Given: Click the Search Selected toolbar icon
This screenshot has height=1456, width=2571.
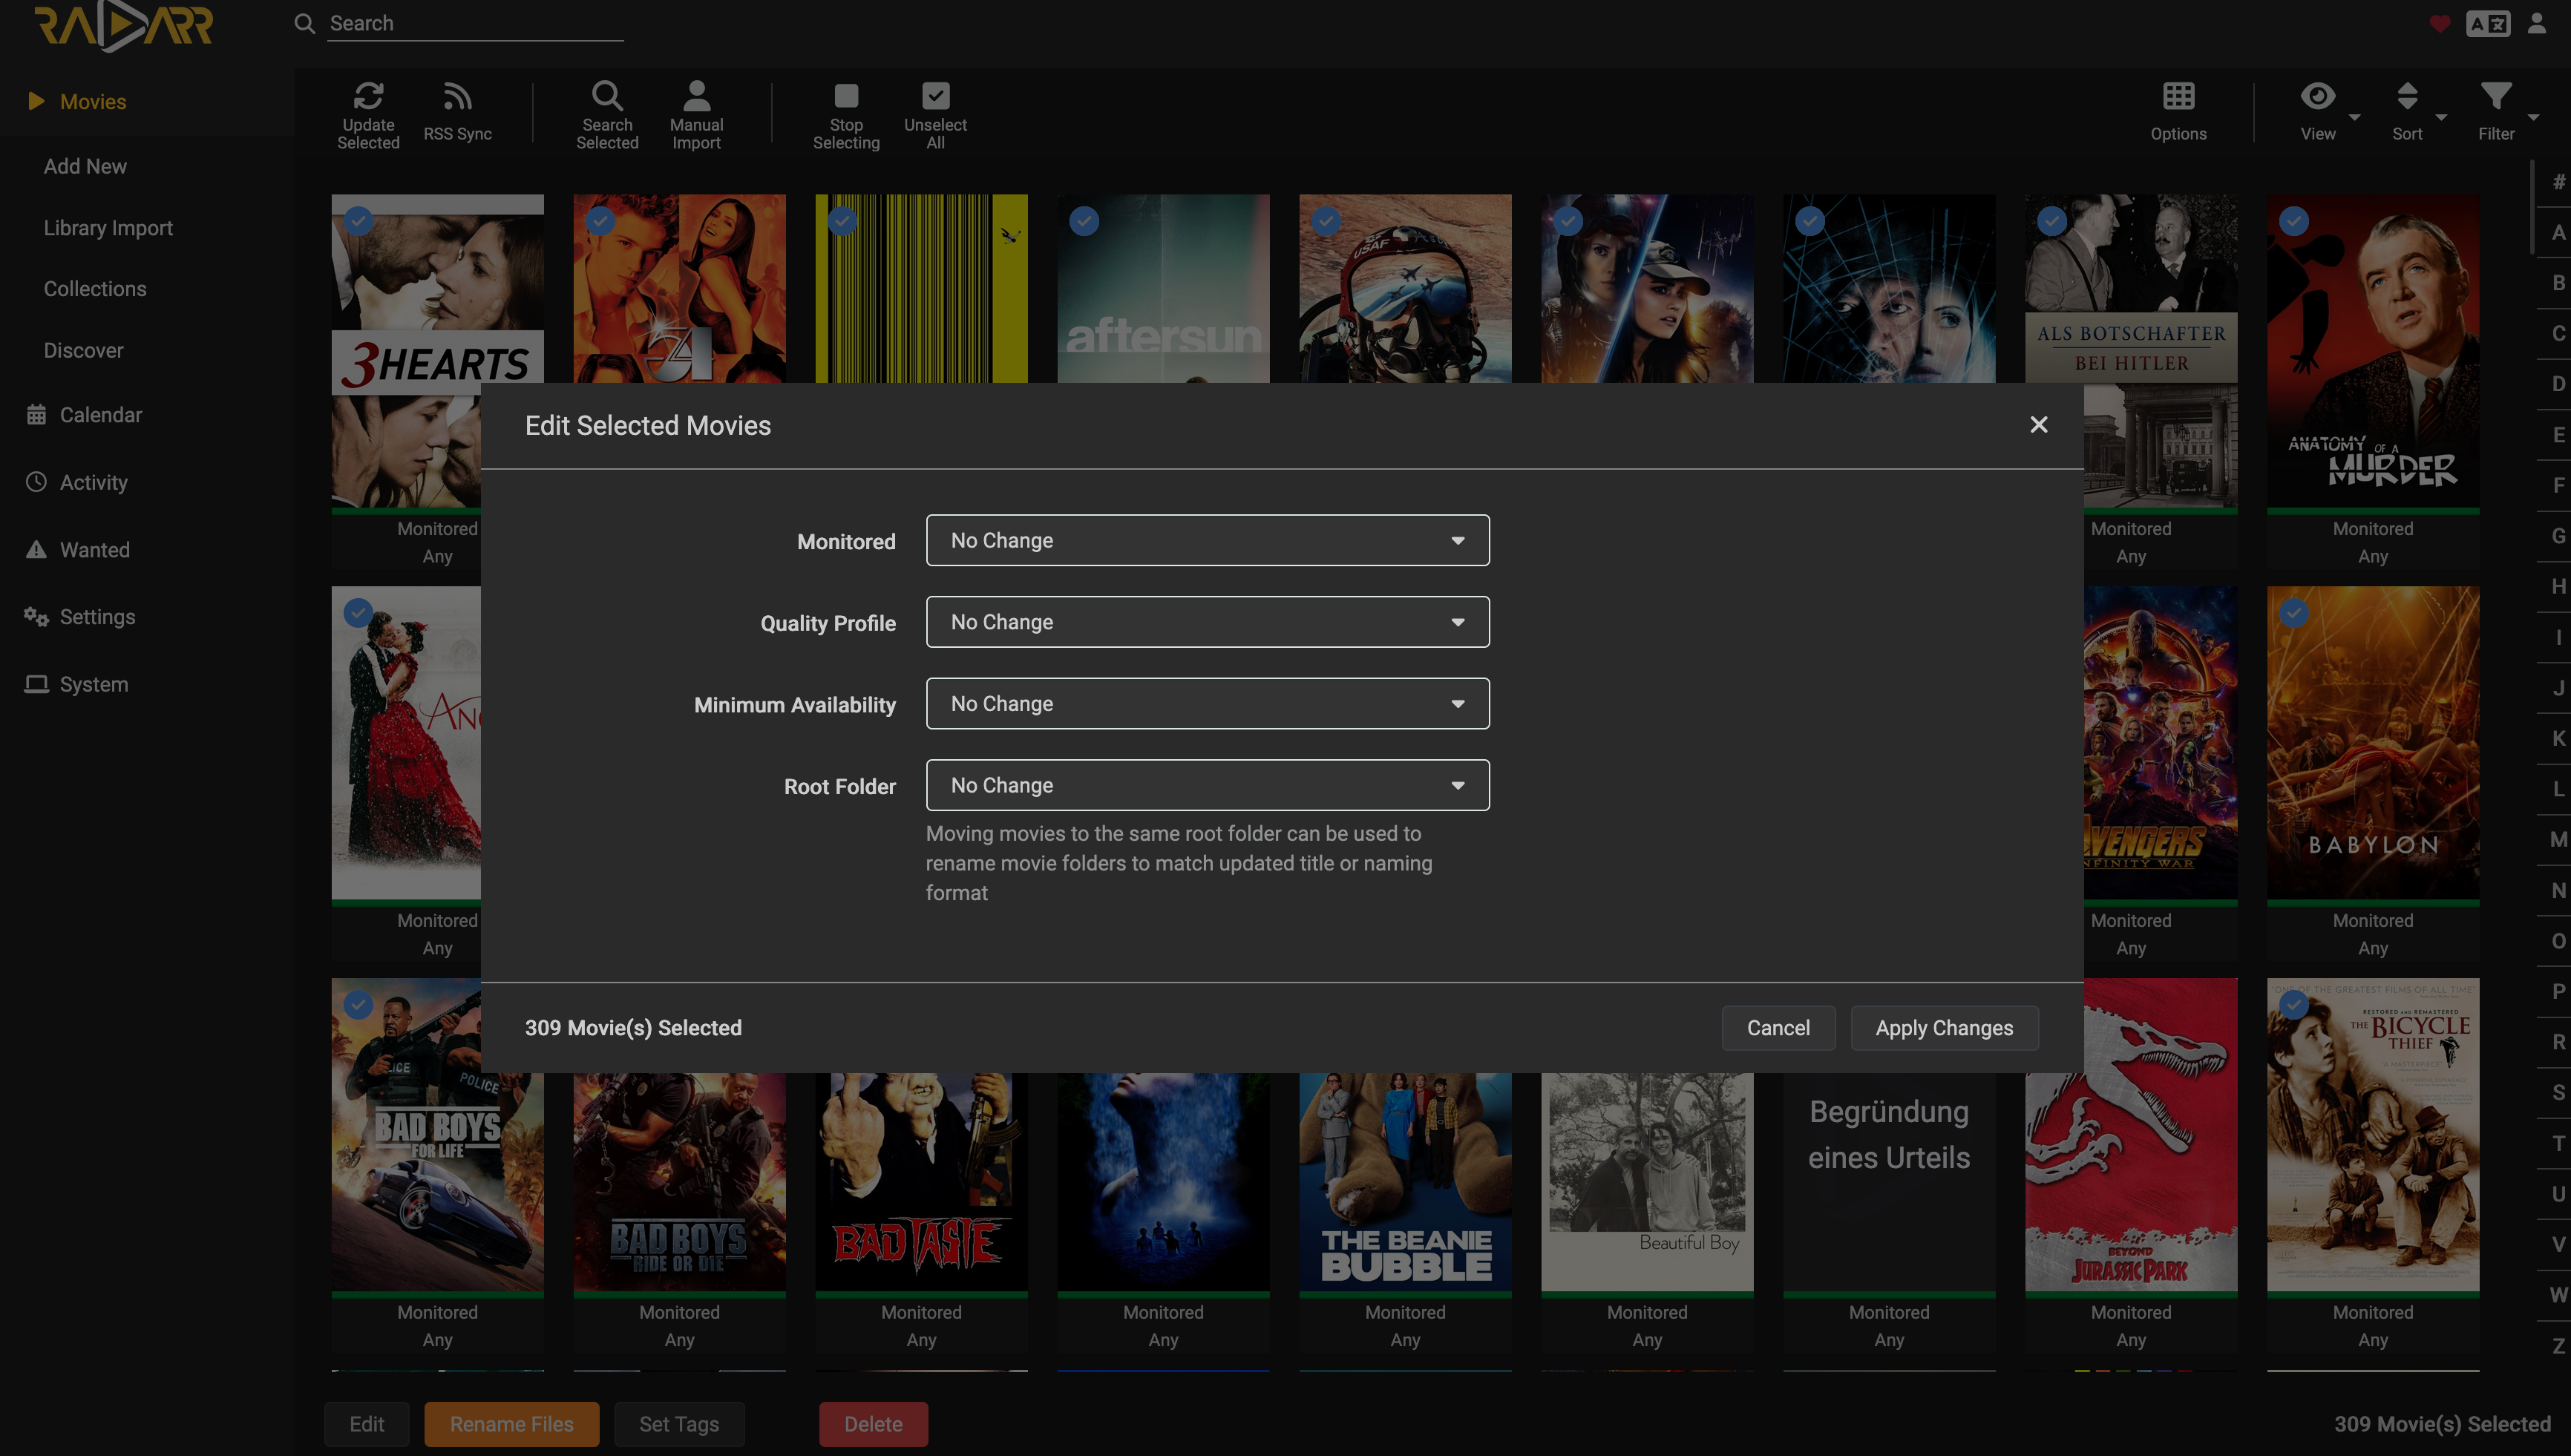Looking at the screenshot, I should click(x=607, y=96).
